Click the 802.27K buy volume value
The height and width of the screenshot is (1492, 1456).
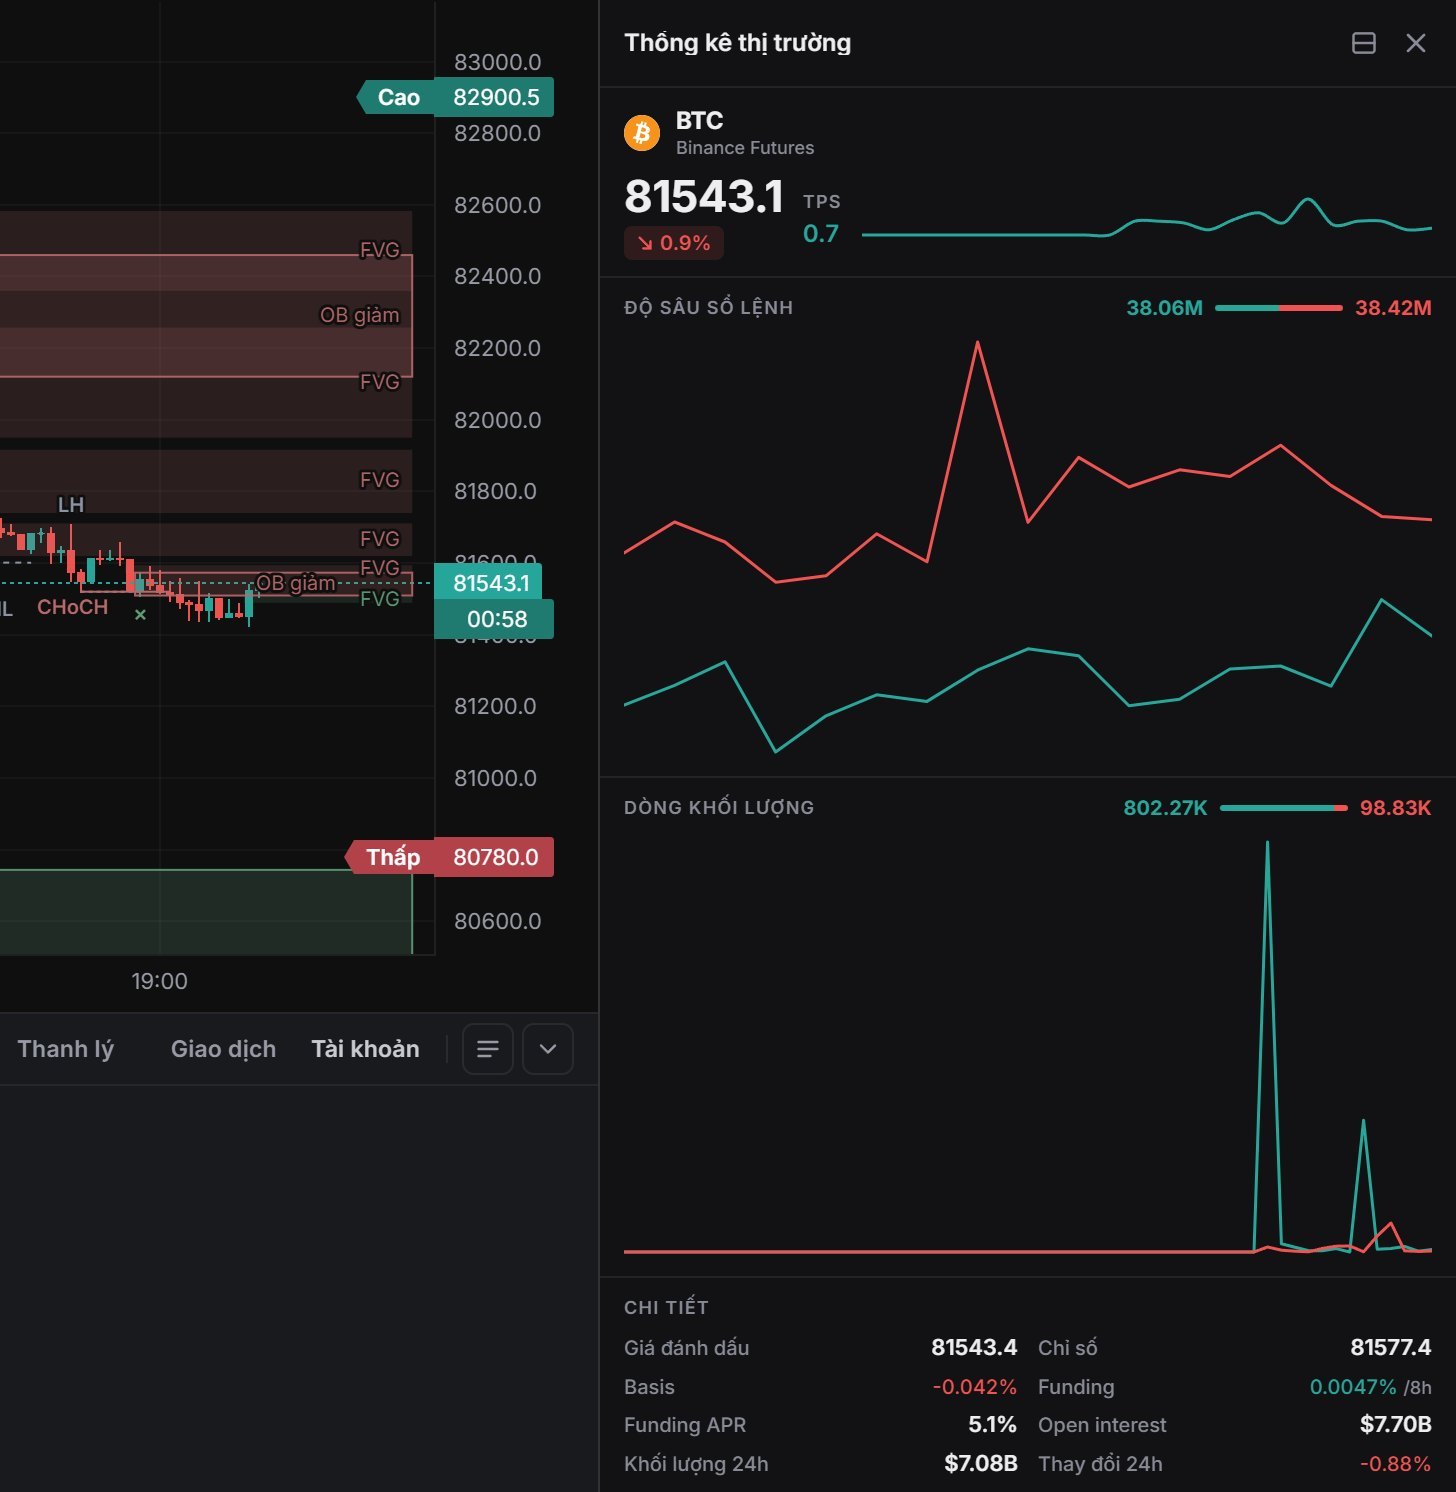1165,808
